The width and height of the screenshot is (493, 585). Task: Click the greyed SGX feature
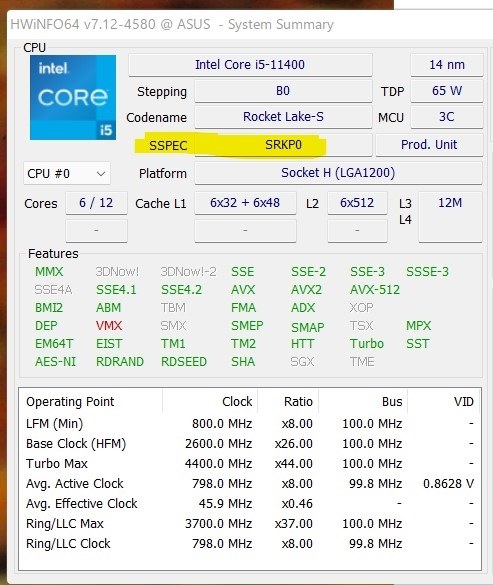click(x=302, y=362)
